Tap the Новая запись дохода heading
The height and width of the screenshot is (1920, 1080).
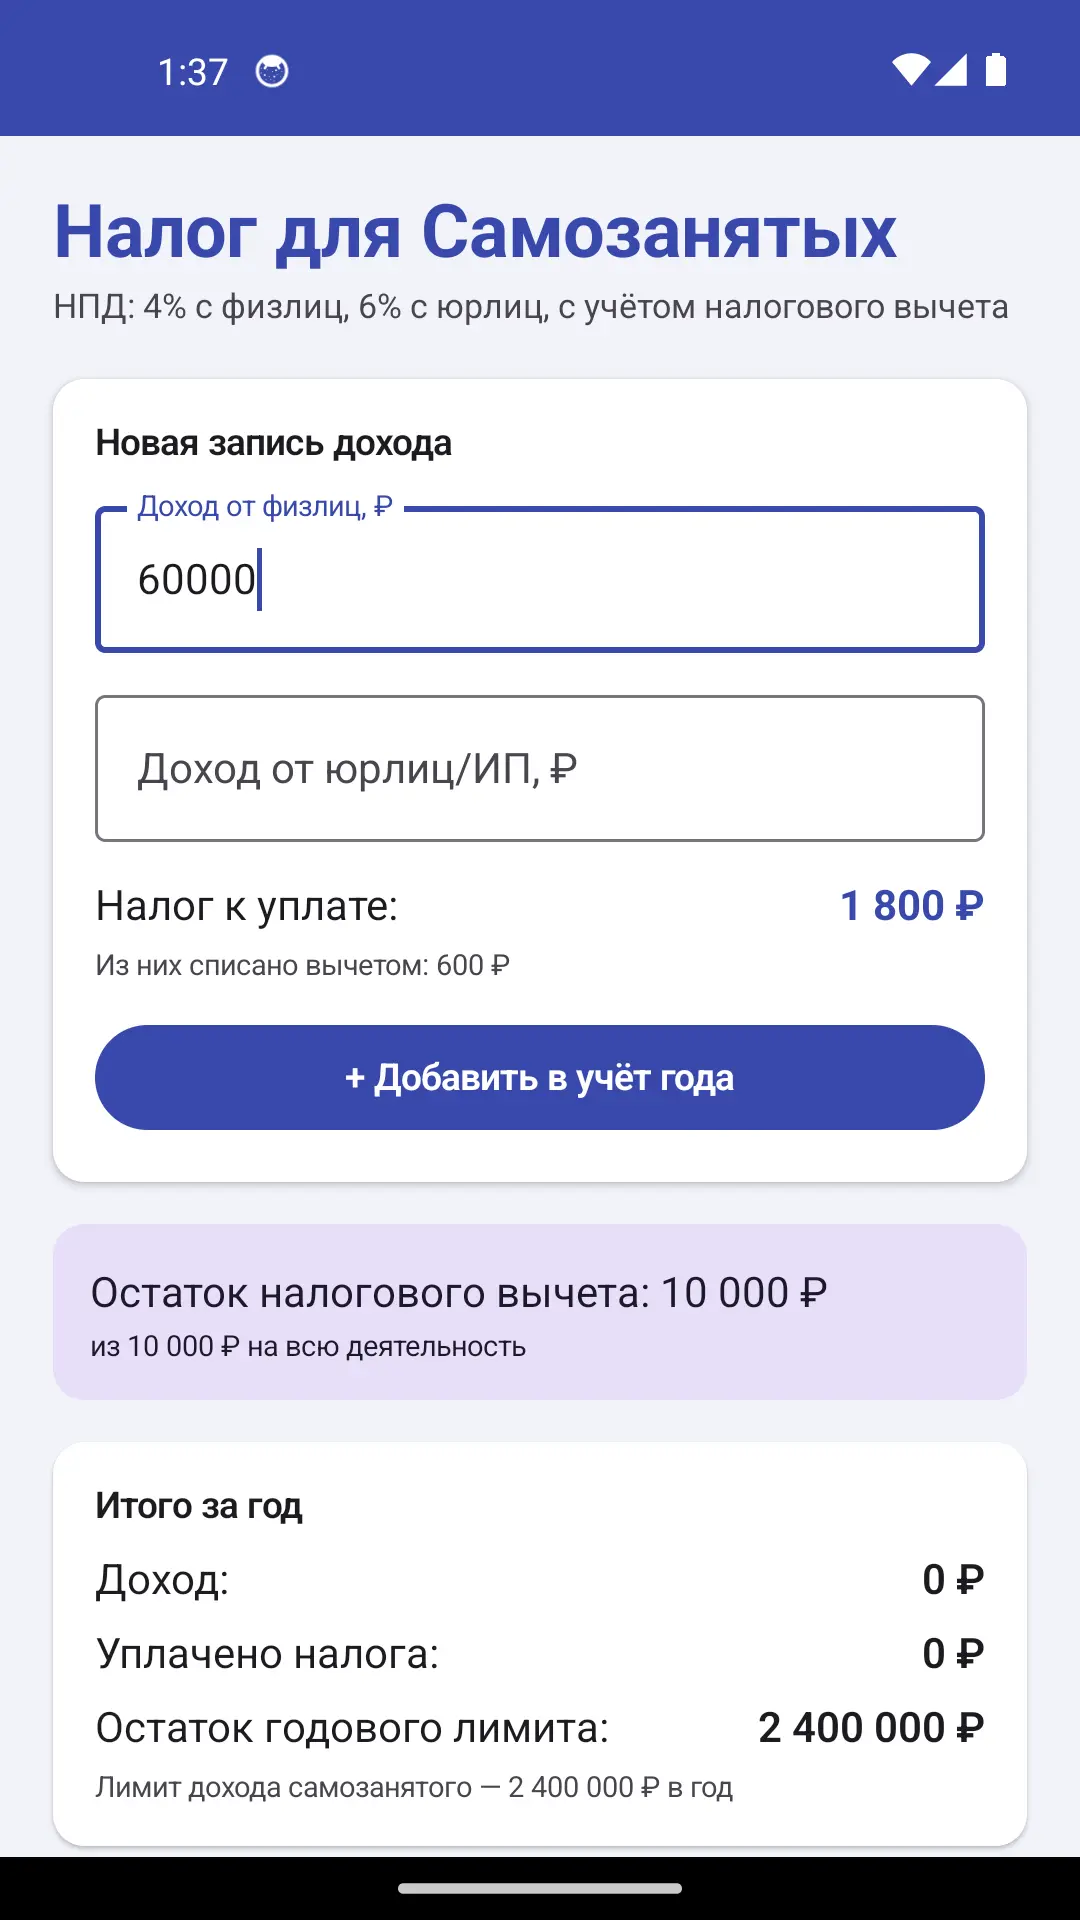pos(274,443)
